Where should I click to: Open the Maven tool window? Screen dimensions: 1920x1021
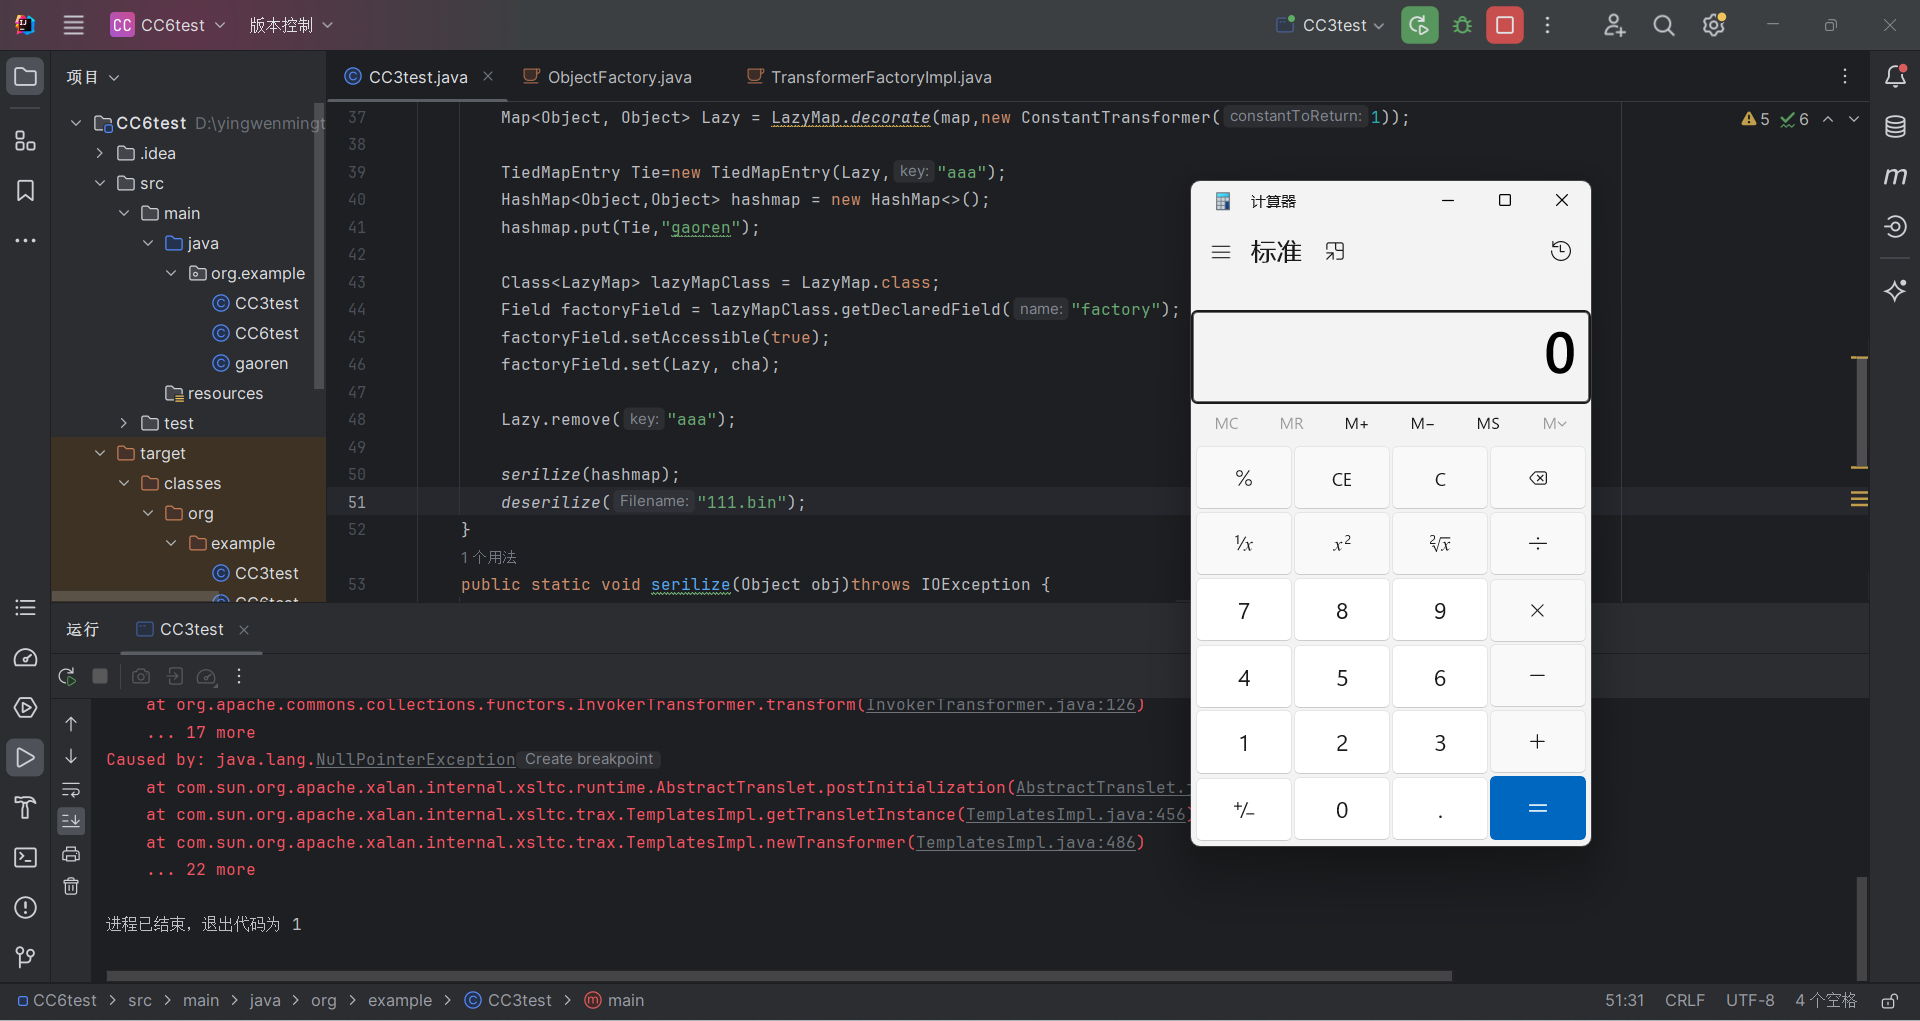1895,177
